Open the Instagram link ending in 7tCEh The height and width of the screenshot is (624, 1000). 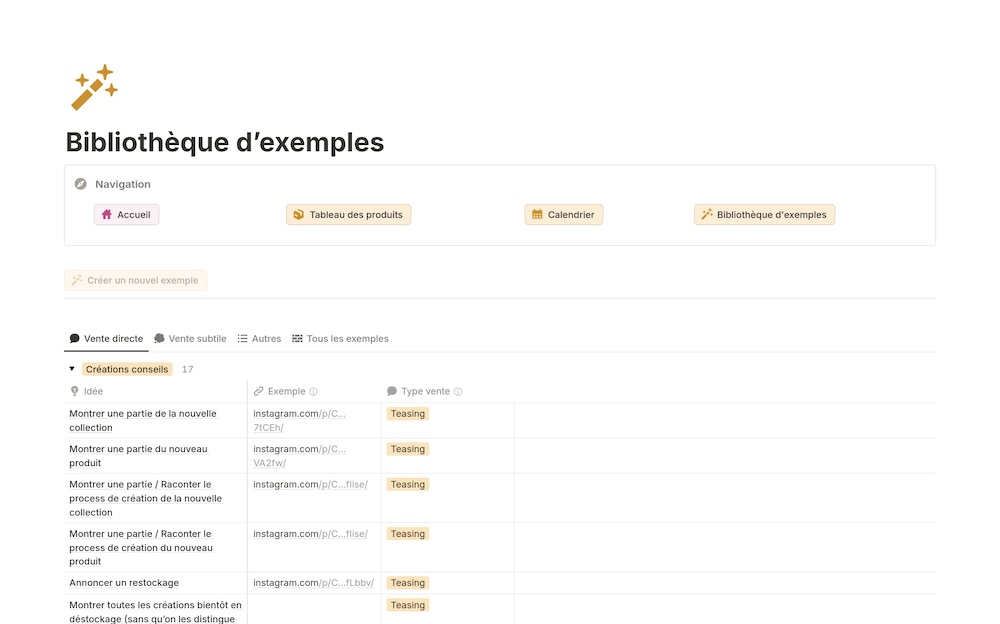point(300,420)
